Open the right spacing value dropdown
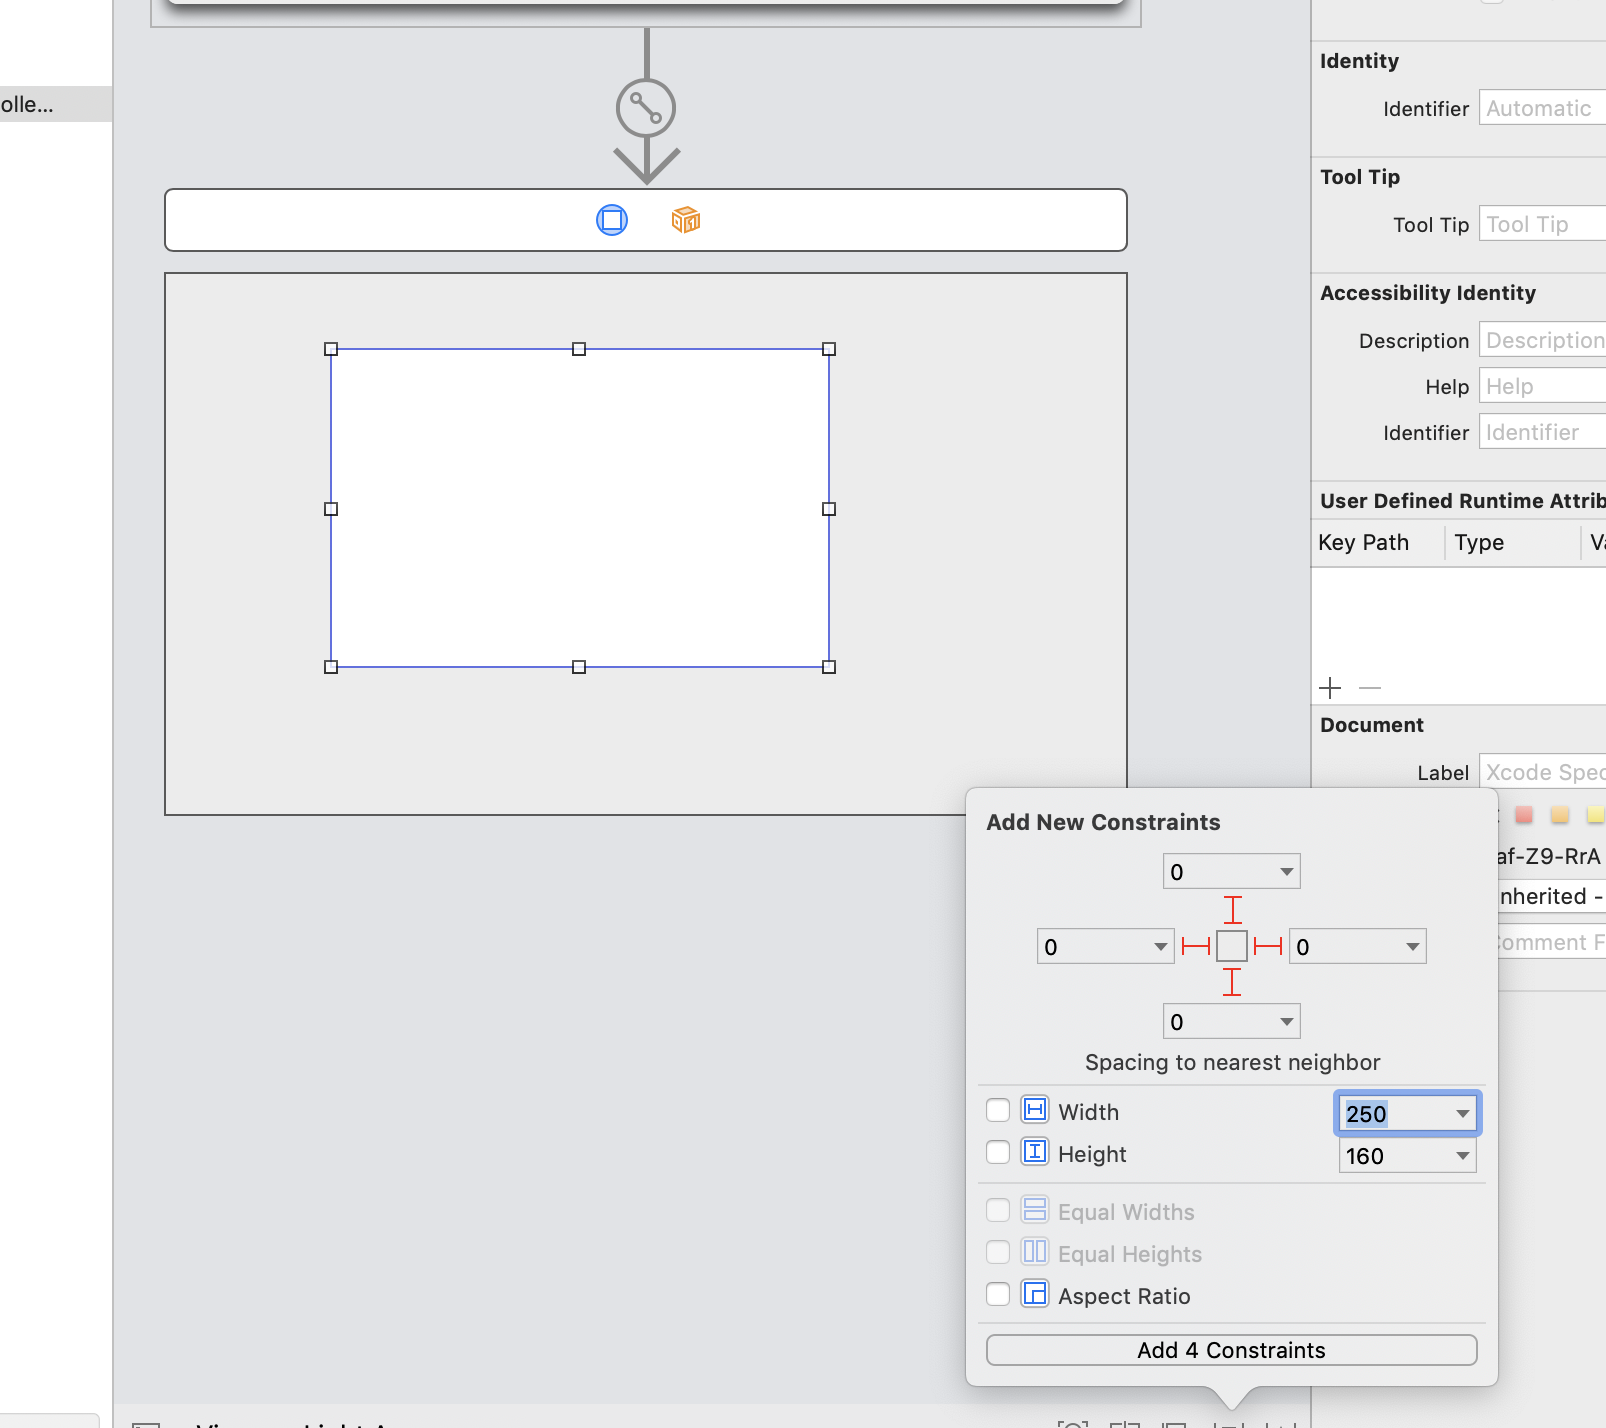1606x1428 pixels. pyautogui.click(x=1412, y=947)
